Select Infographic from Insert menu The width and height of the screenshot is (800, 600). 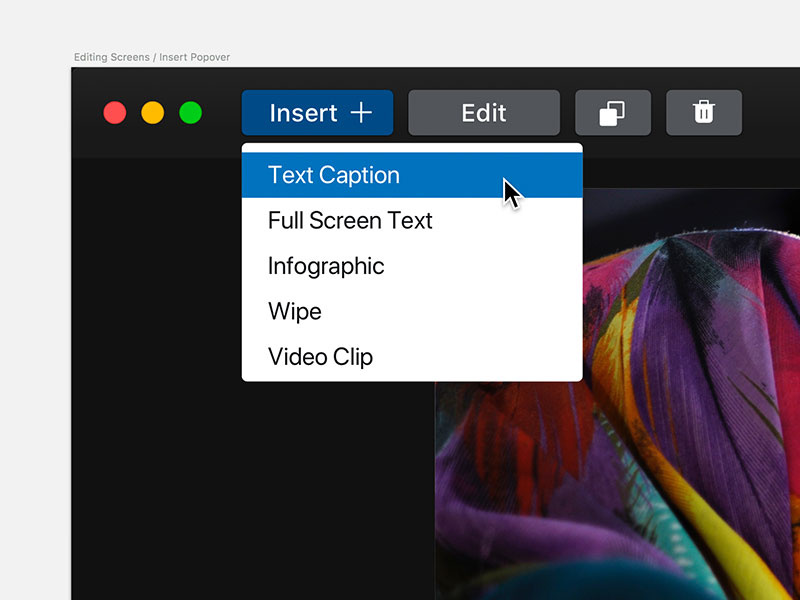412,266
